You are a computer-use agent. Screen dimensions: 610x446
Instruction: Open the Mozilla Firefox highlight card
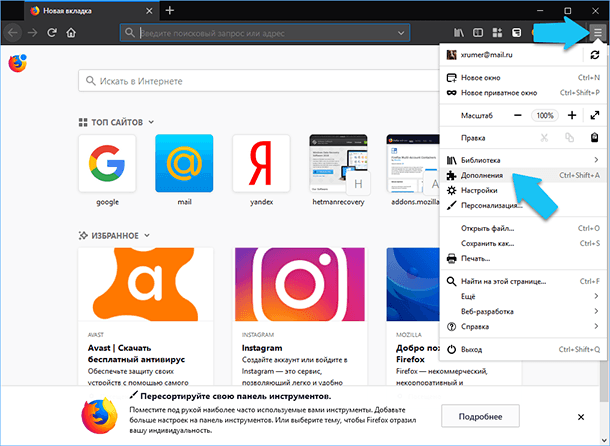click(x=413, y=316)
